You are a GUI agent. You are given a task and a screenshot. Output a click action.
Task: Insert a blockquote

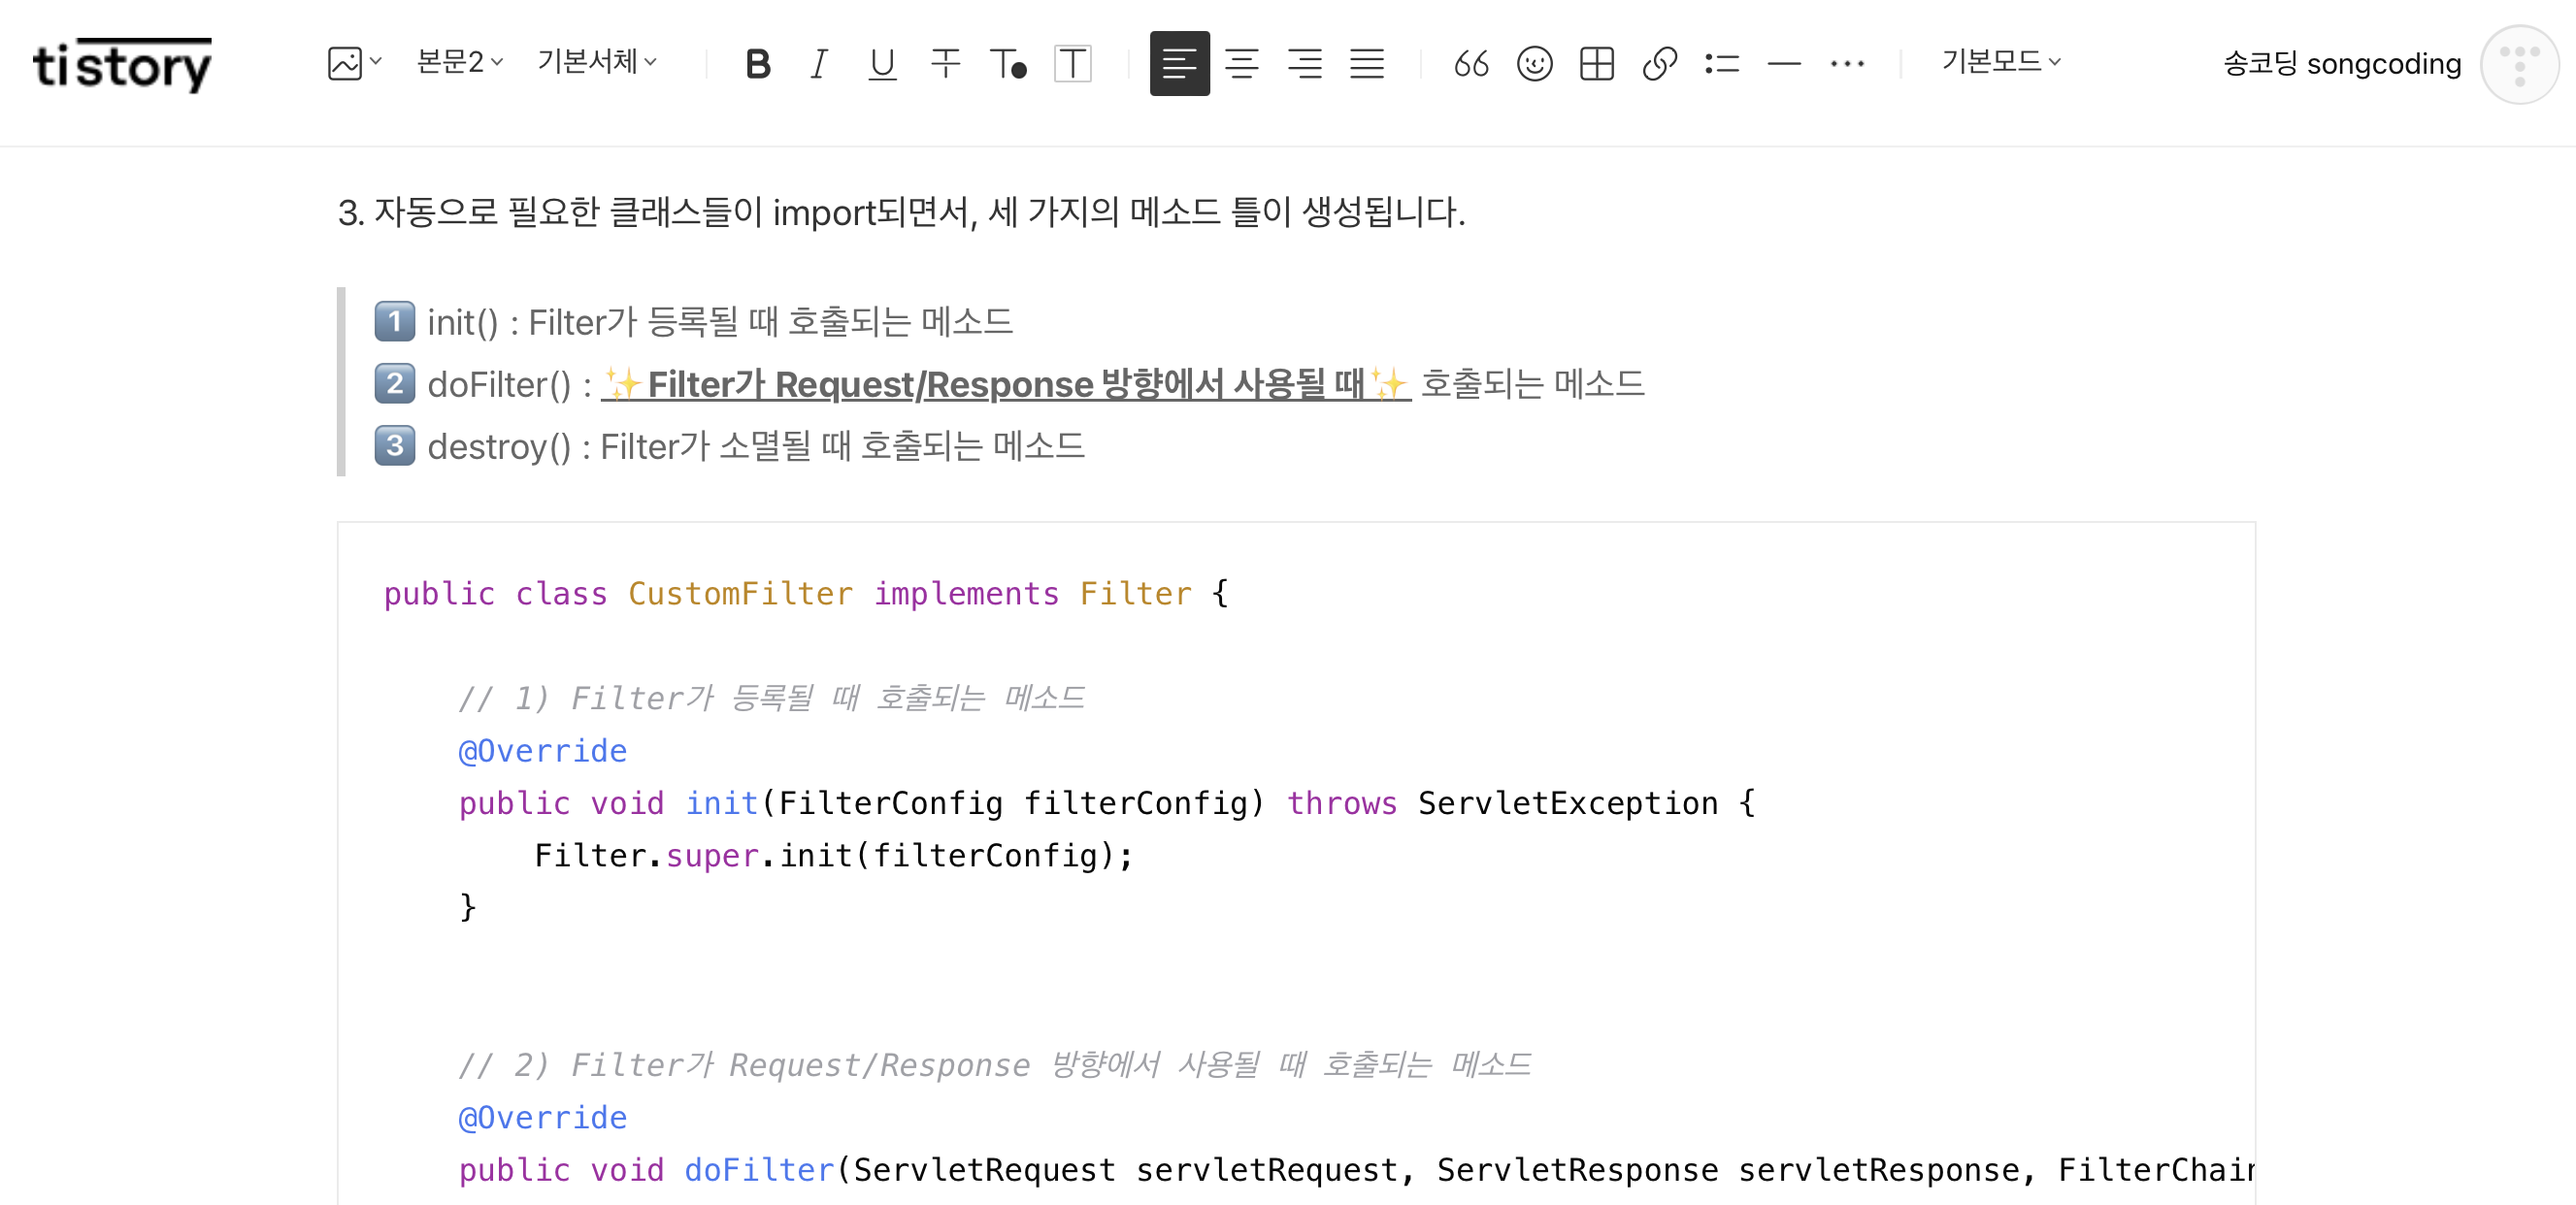(x=1471, y=64)
